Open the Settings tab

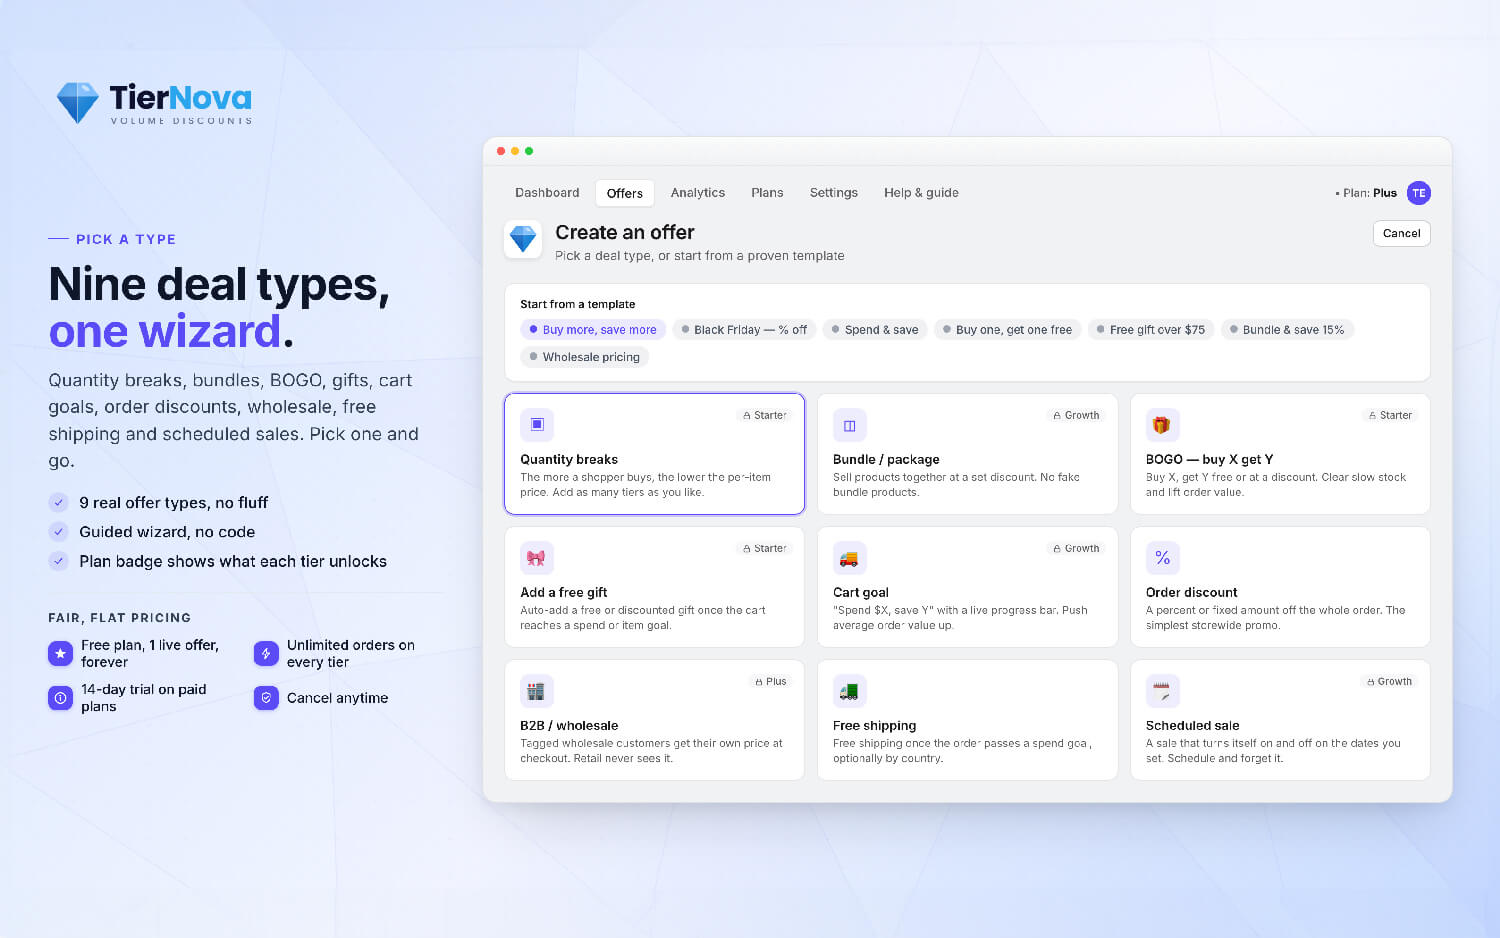(x=834, y=193)
